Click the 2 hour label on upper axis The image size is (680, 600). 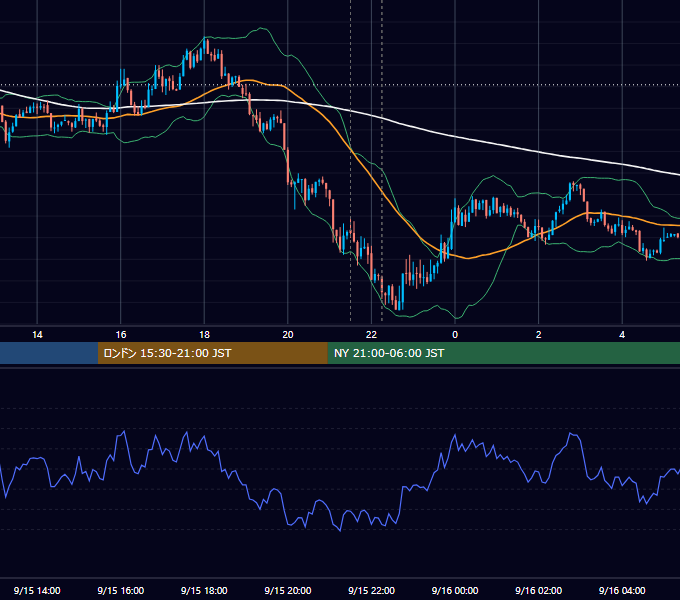coord(539,335)
